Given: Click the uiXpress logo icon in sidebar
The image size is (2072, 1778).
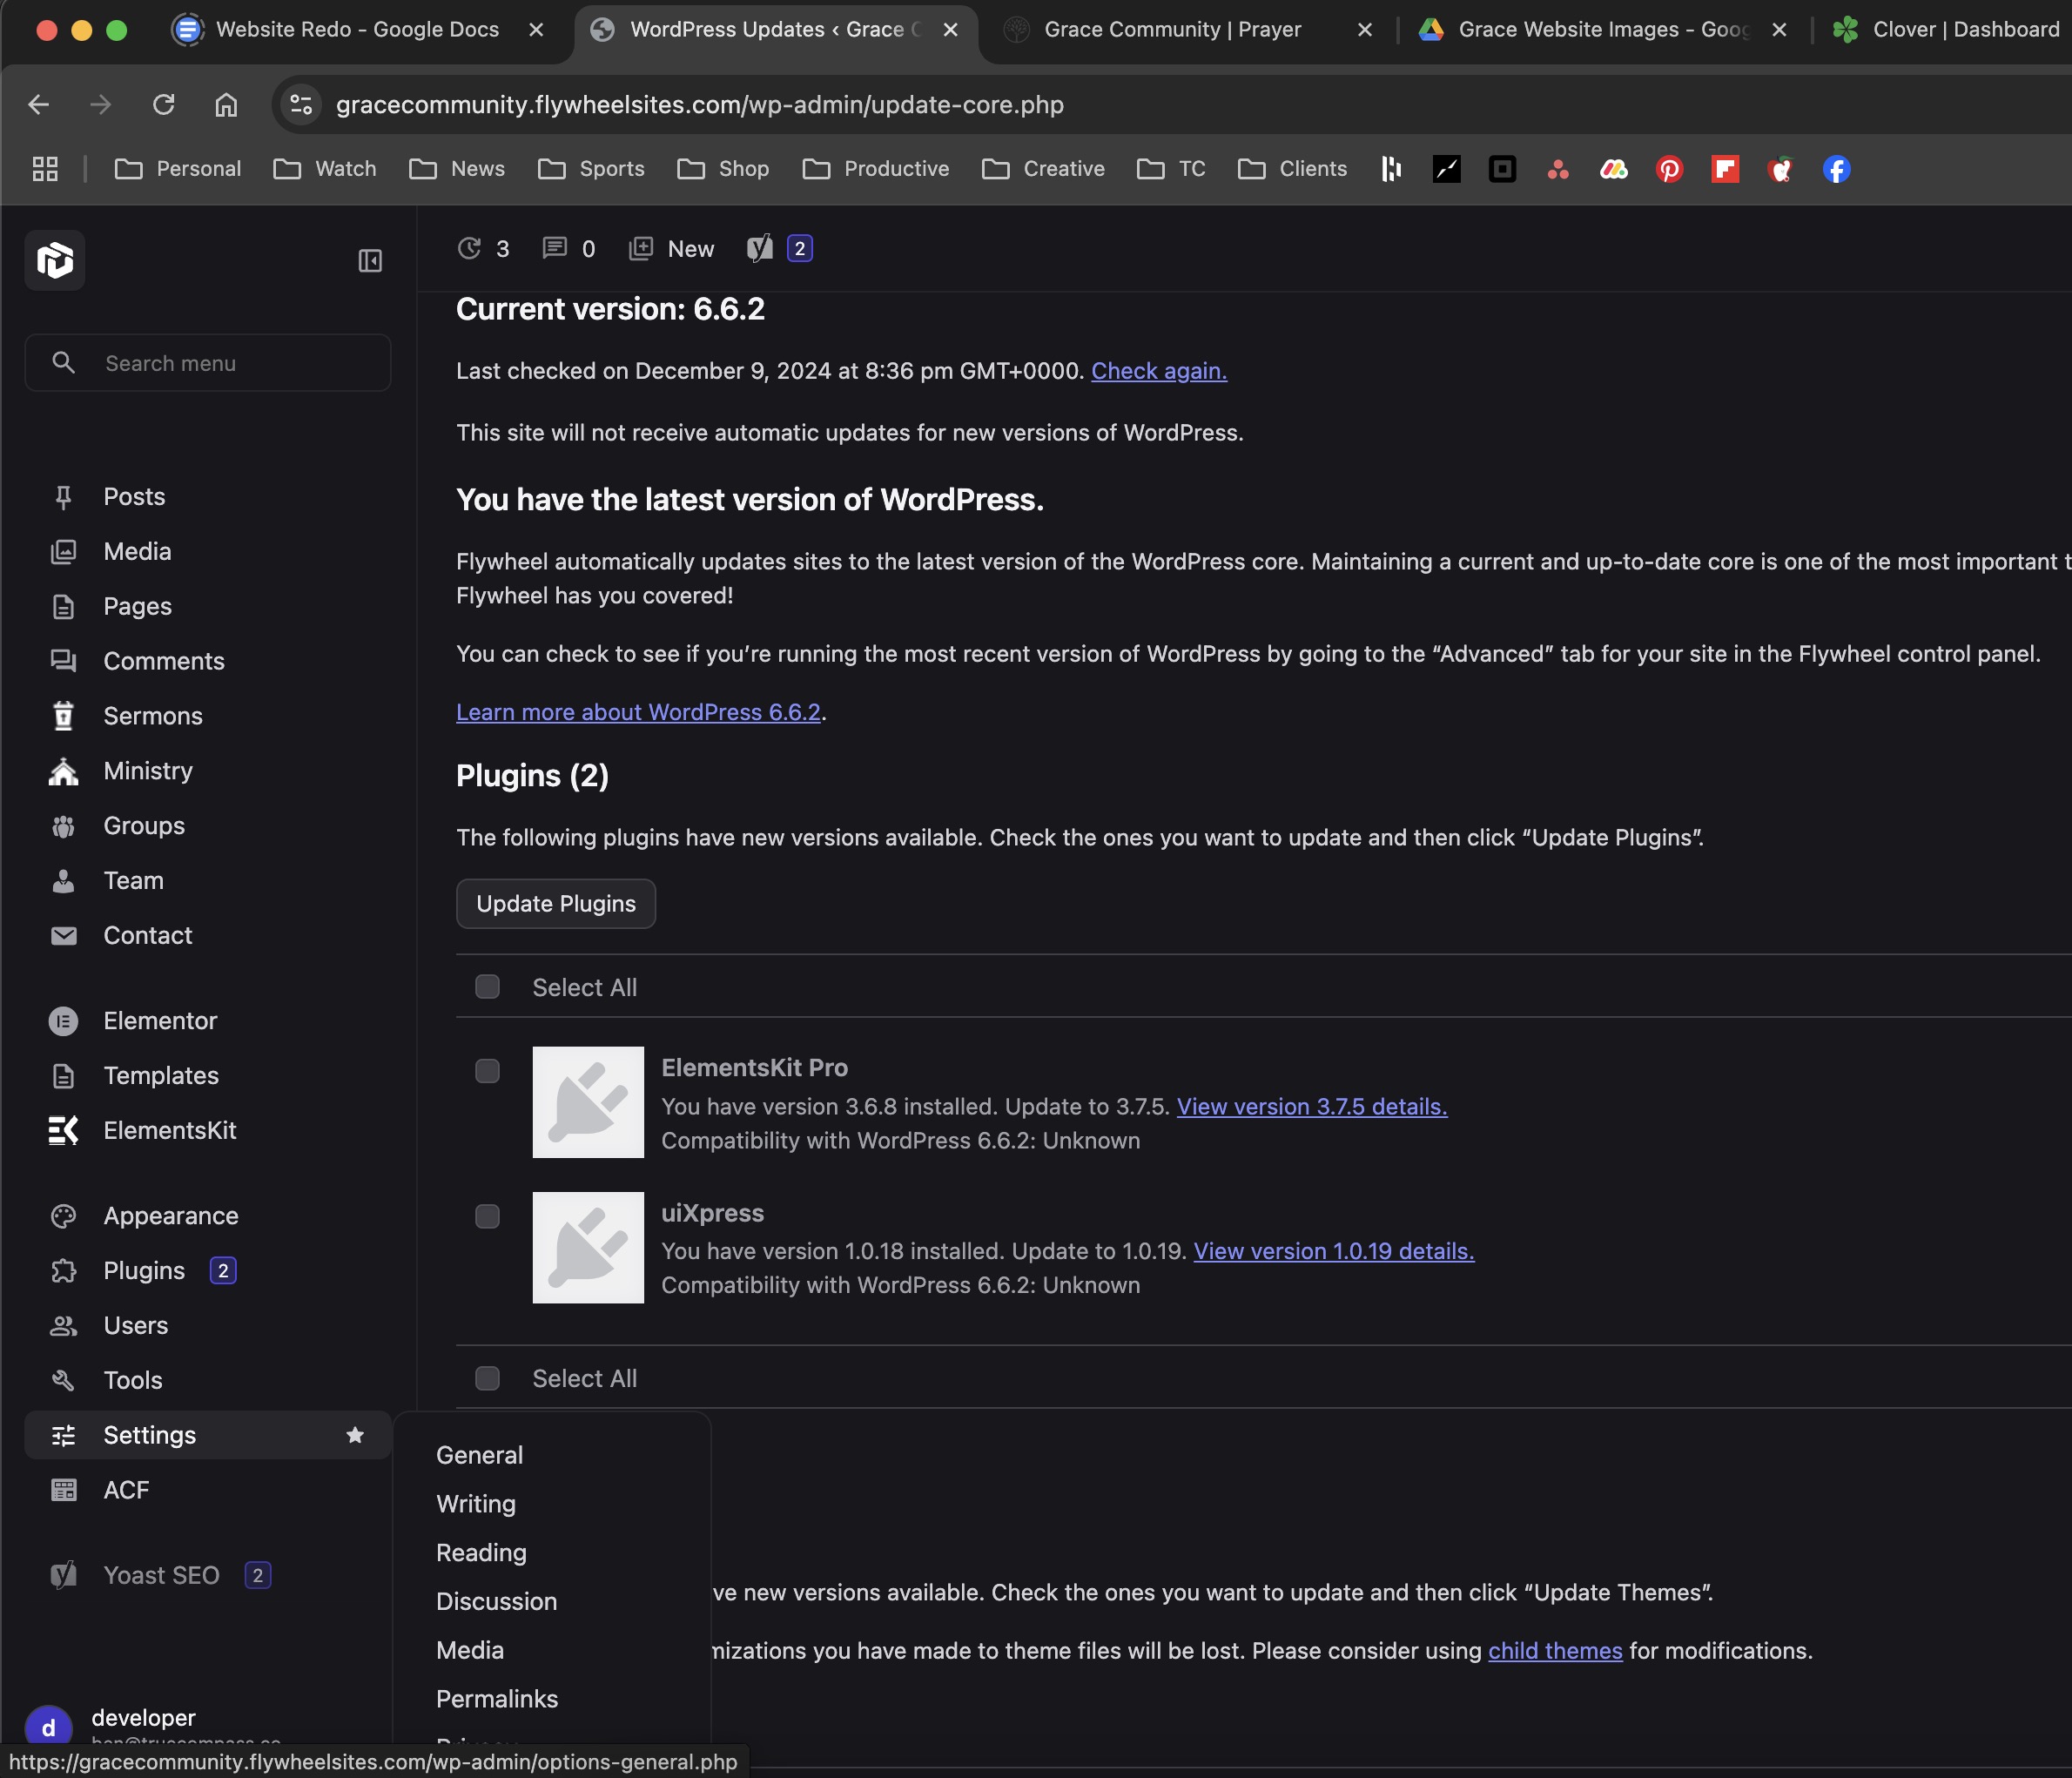Looking at the screenshot, I should coord(55,260).
